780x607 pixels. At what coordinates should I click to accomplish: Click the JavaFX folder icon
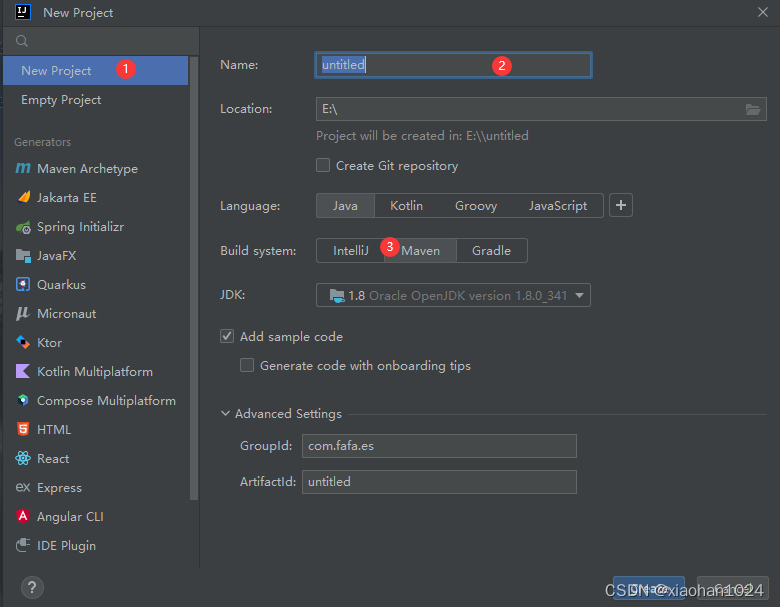point(23,256)
